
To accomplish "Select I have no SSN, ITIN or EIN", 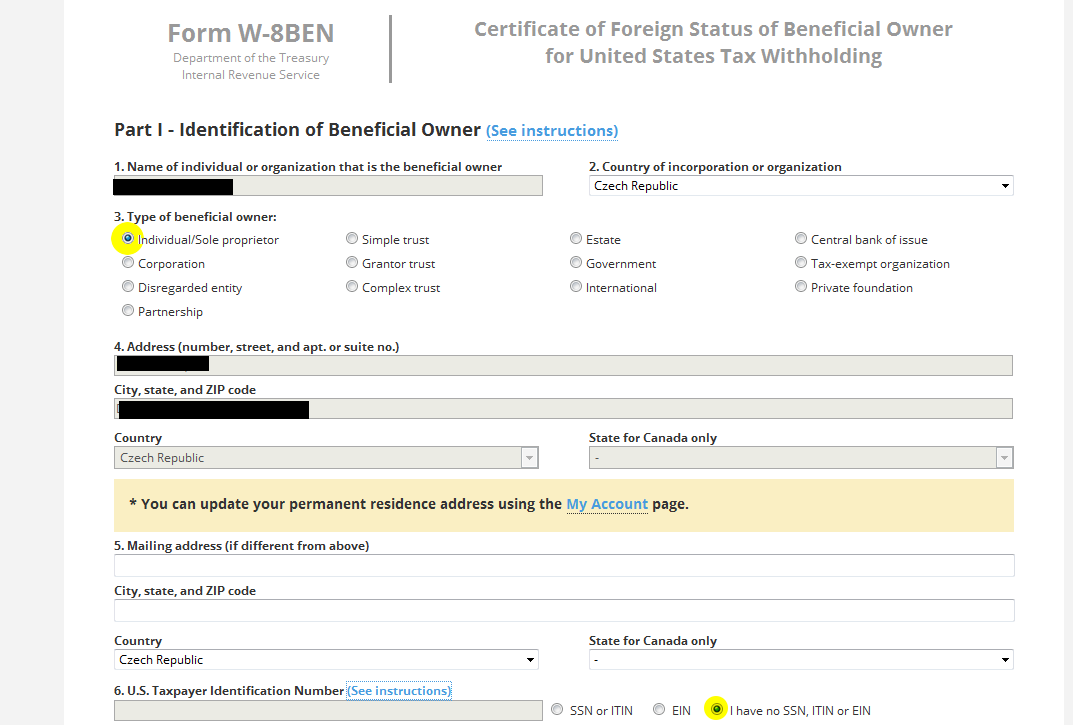I will coord(716,709).
